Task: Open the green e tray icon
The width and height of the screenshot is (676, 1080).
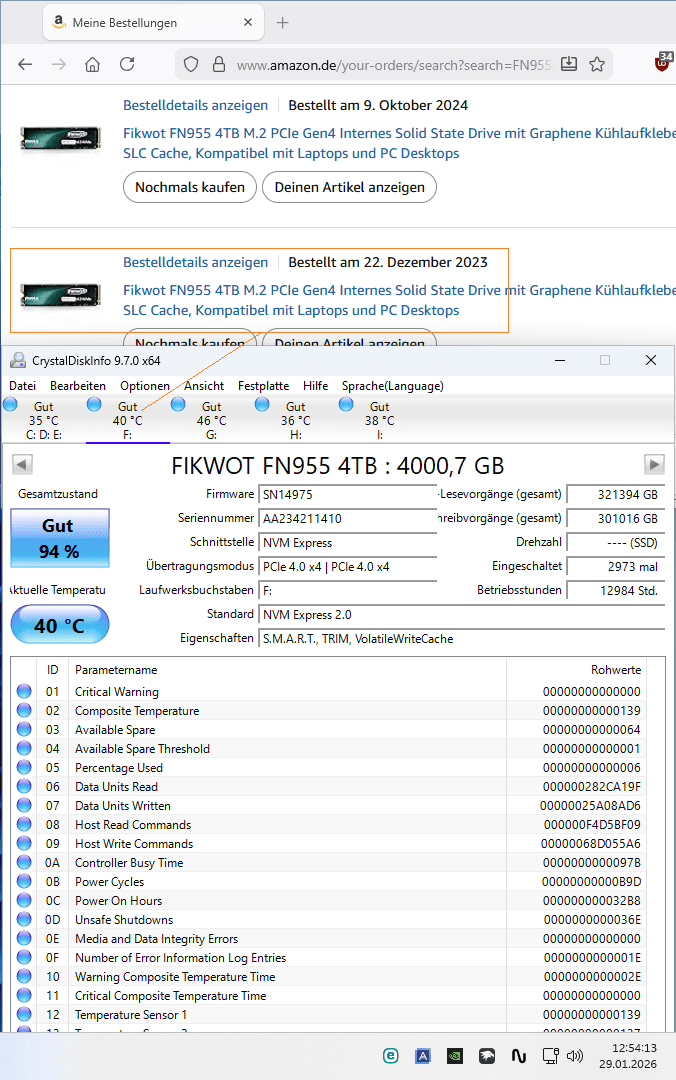Action: (390, 1055)
